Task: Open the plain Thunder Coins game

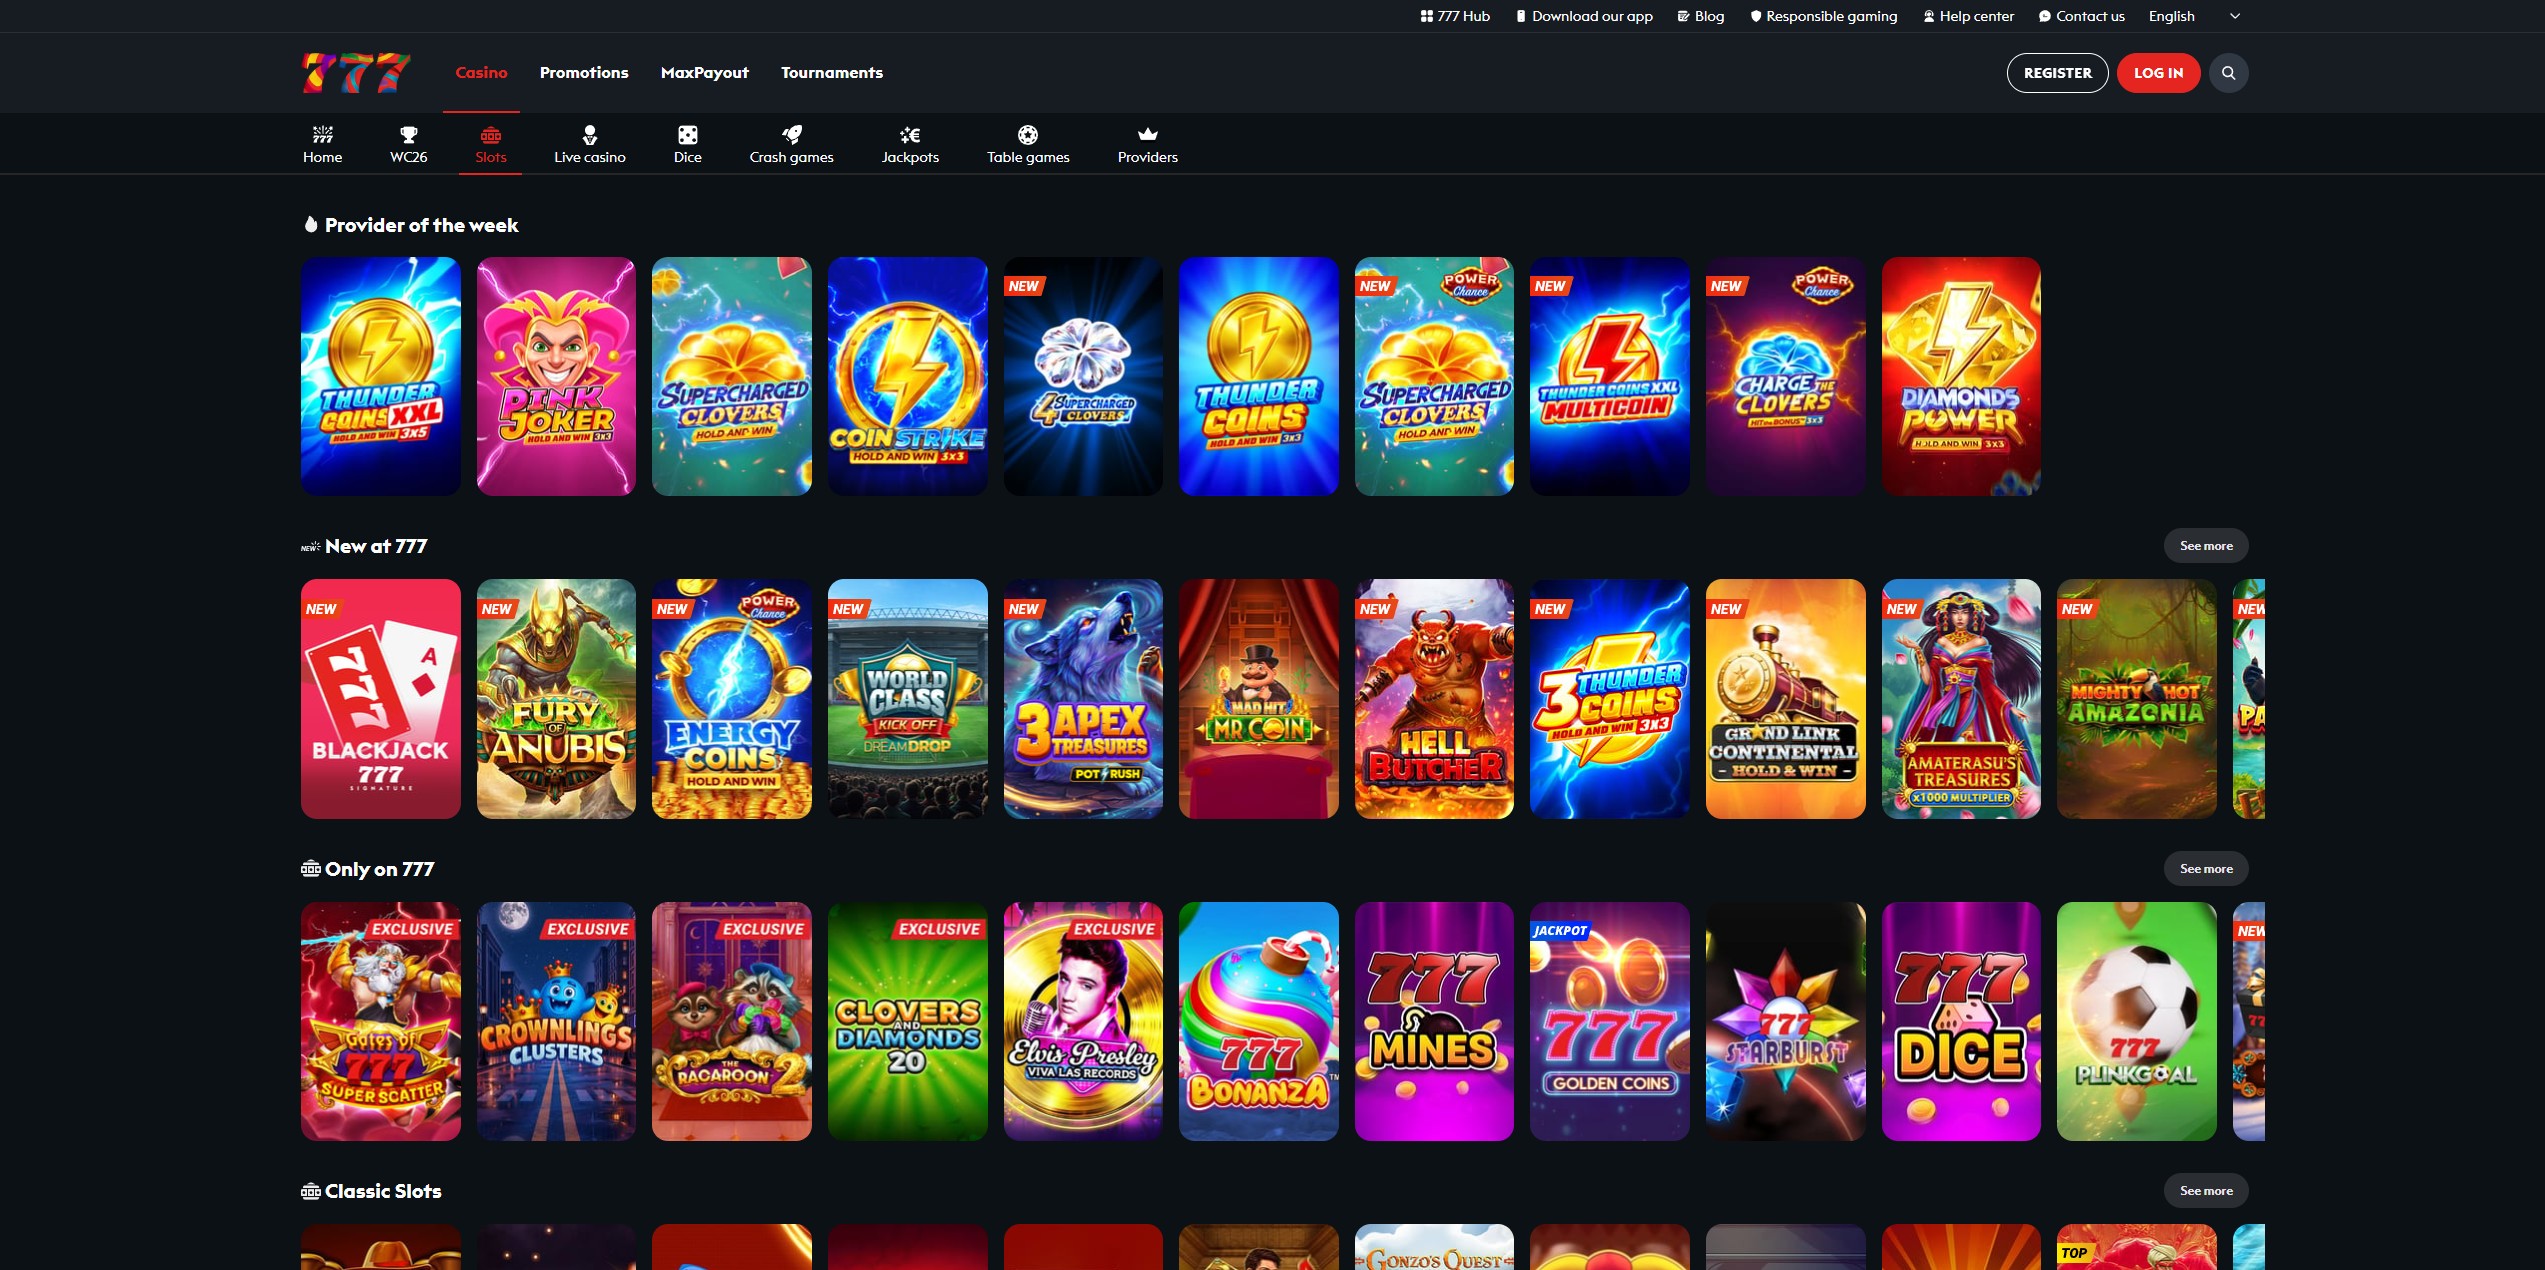Action: tap(1259, 376)
